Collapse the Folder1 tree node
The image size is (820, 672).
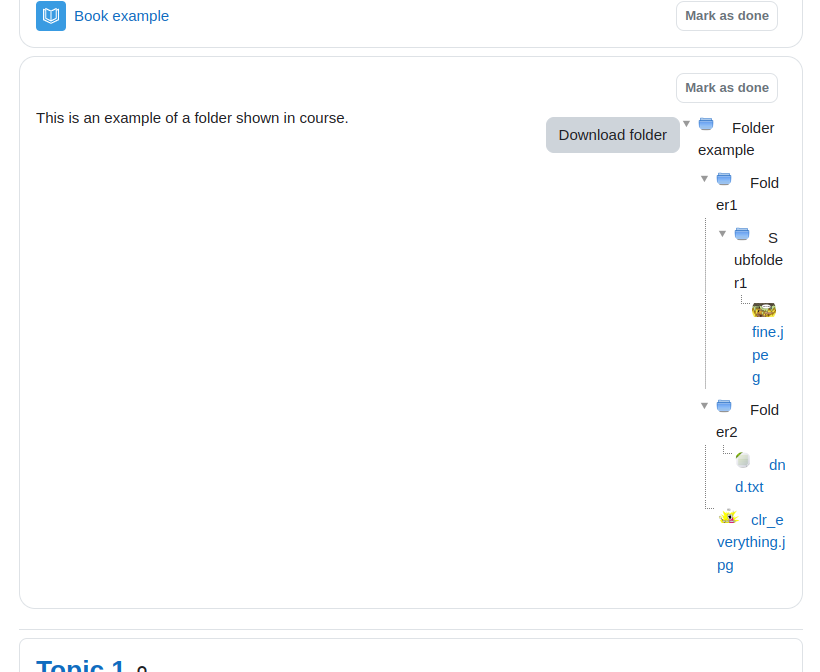click(x=704, y=179)
